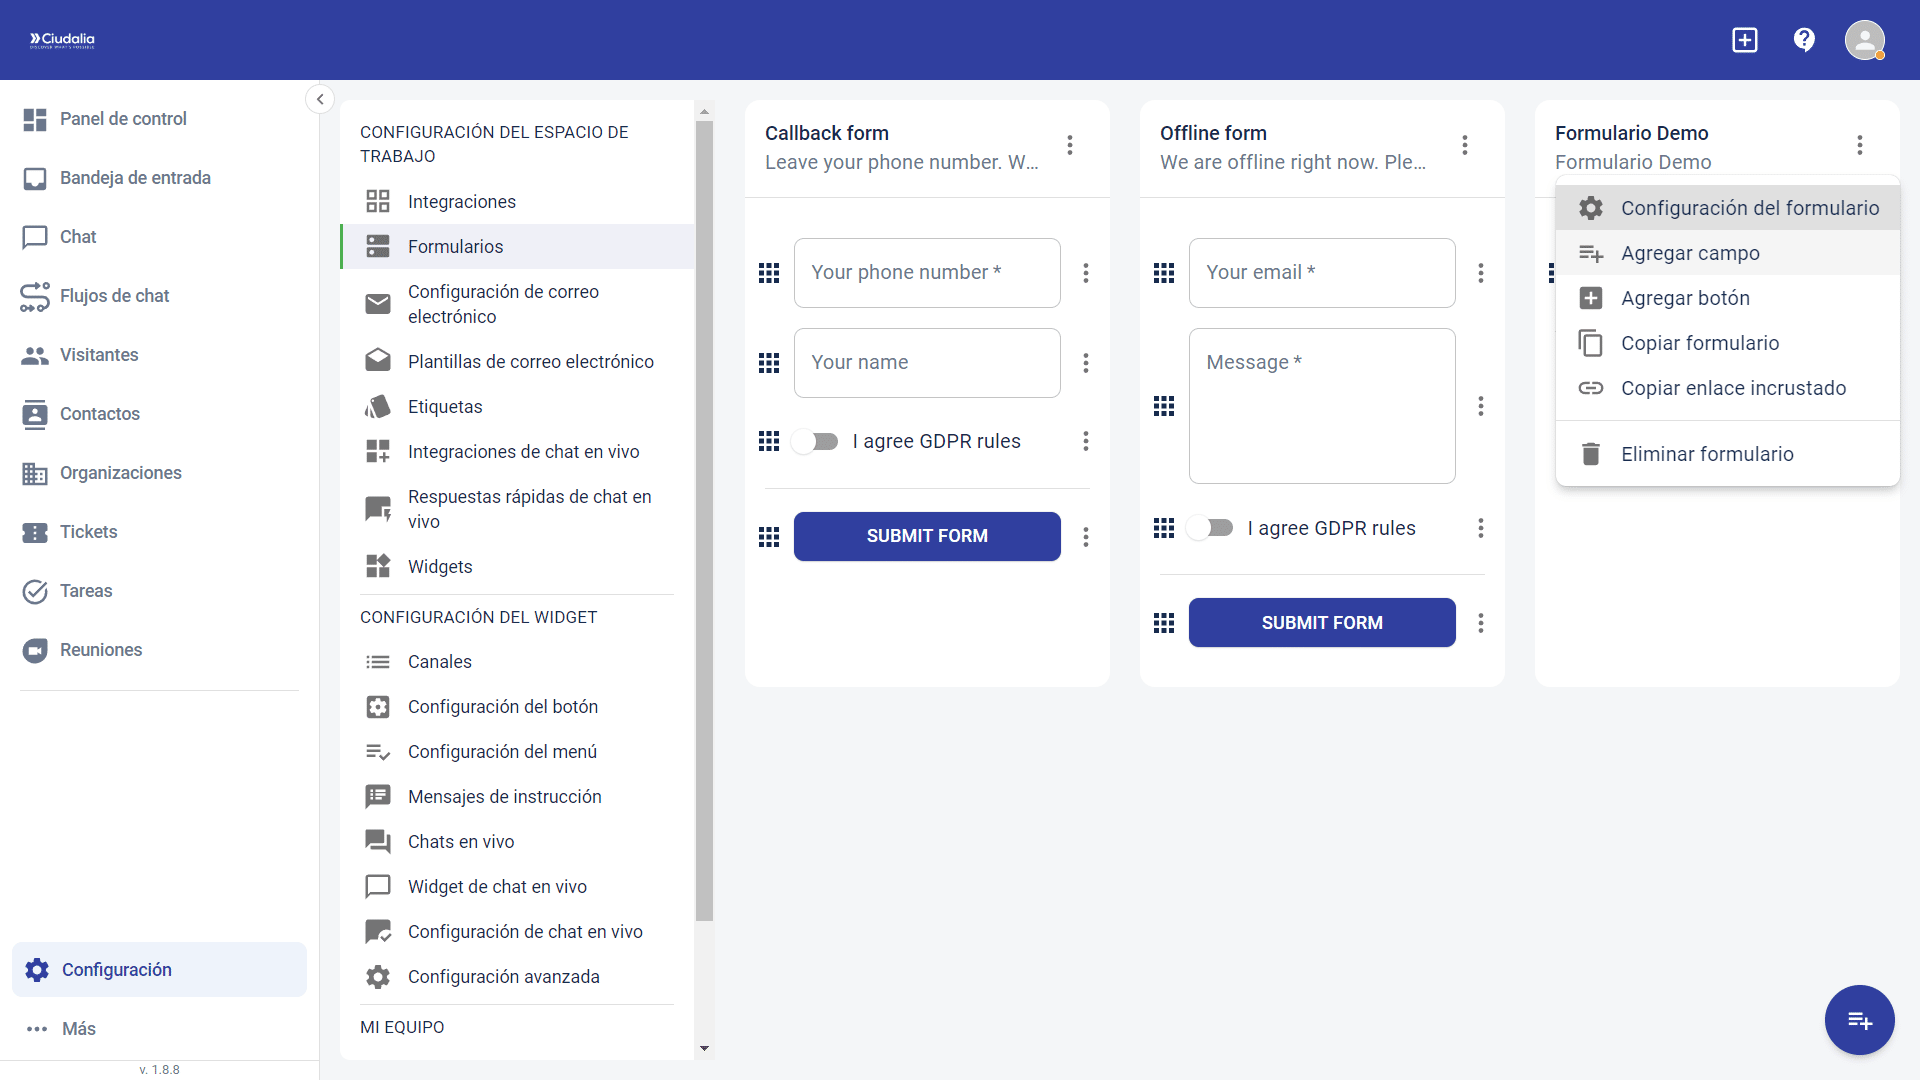The height and width of the screenshot is (1080, 1920).
Task: Click SUBMIT FORM button in Offline form
Action: (x=1322, y=623)
